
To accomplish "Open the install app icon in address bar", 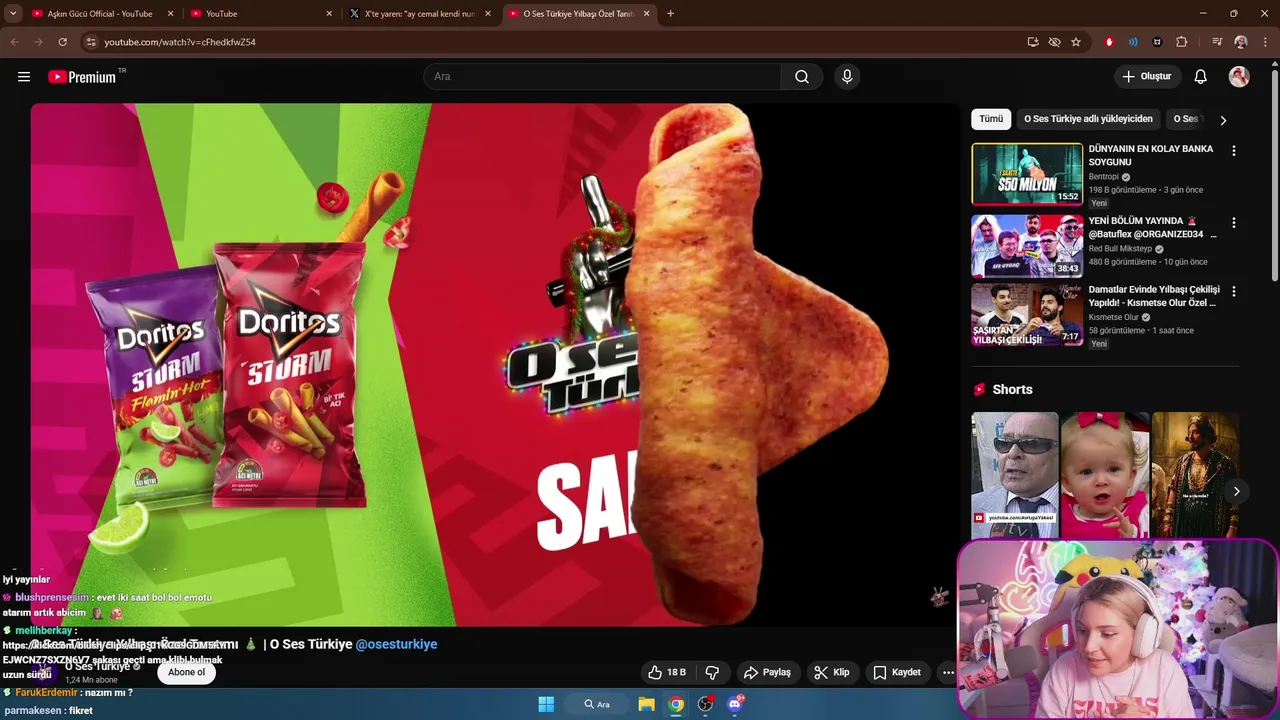I will click(1033, 42).
